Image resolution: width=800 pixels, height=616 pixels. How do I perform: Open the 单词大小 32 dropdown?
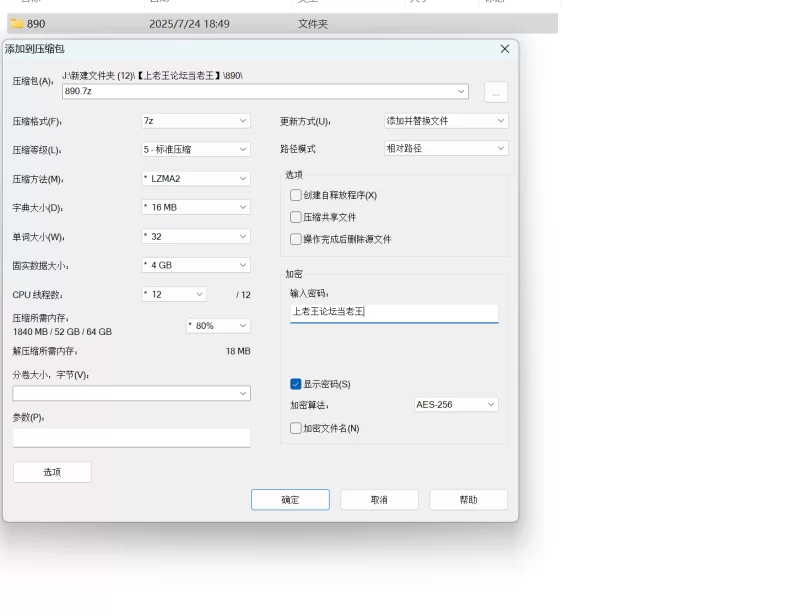point(196,236)
